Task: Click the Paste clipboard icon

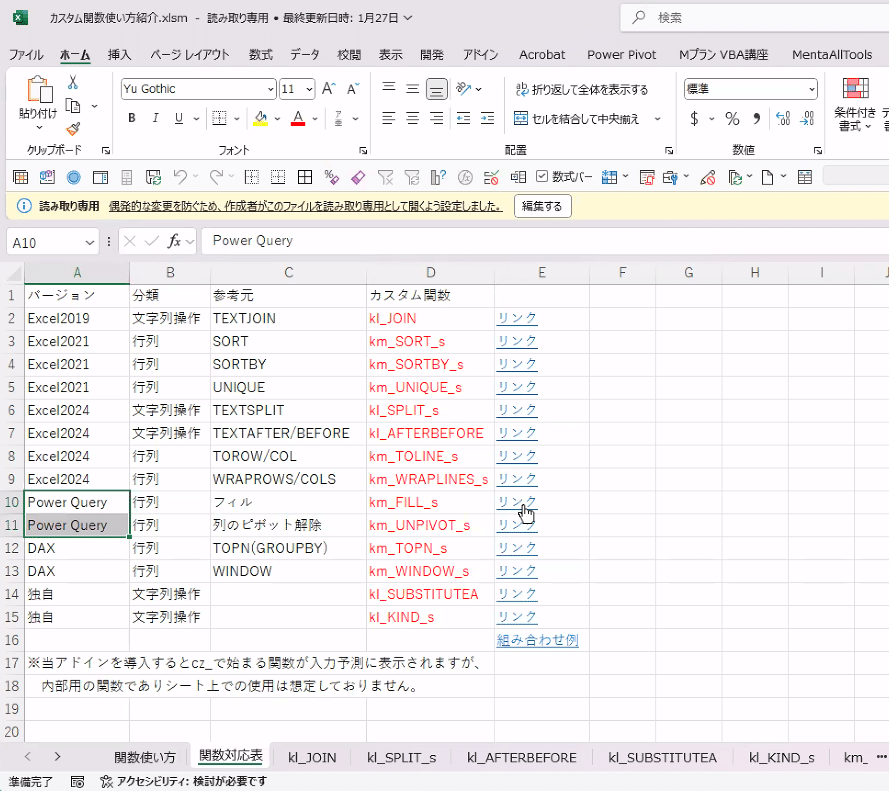Action: tap(39, 90)
